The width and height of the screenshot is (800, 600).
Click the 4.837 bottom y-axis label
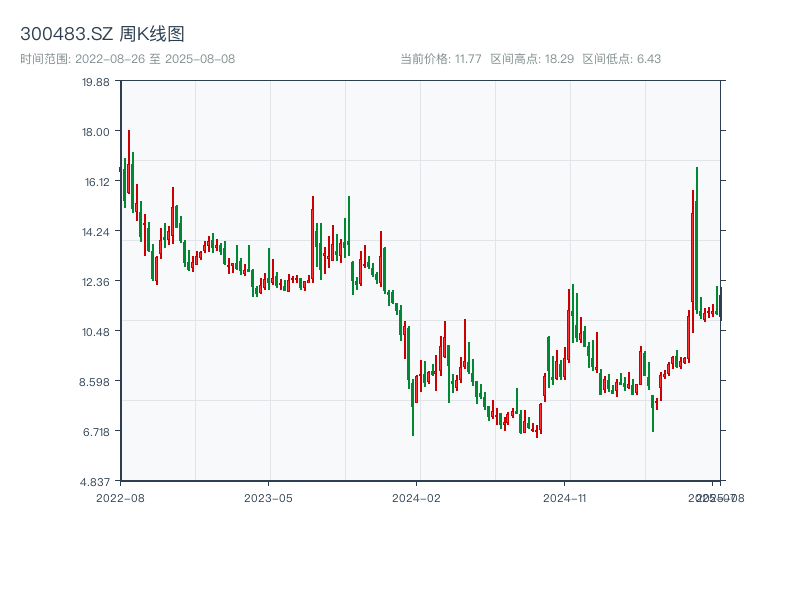point(96,482)
